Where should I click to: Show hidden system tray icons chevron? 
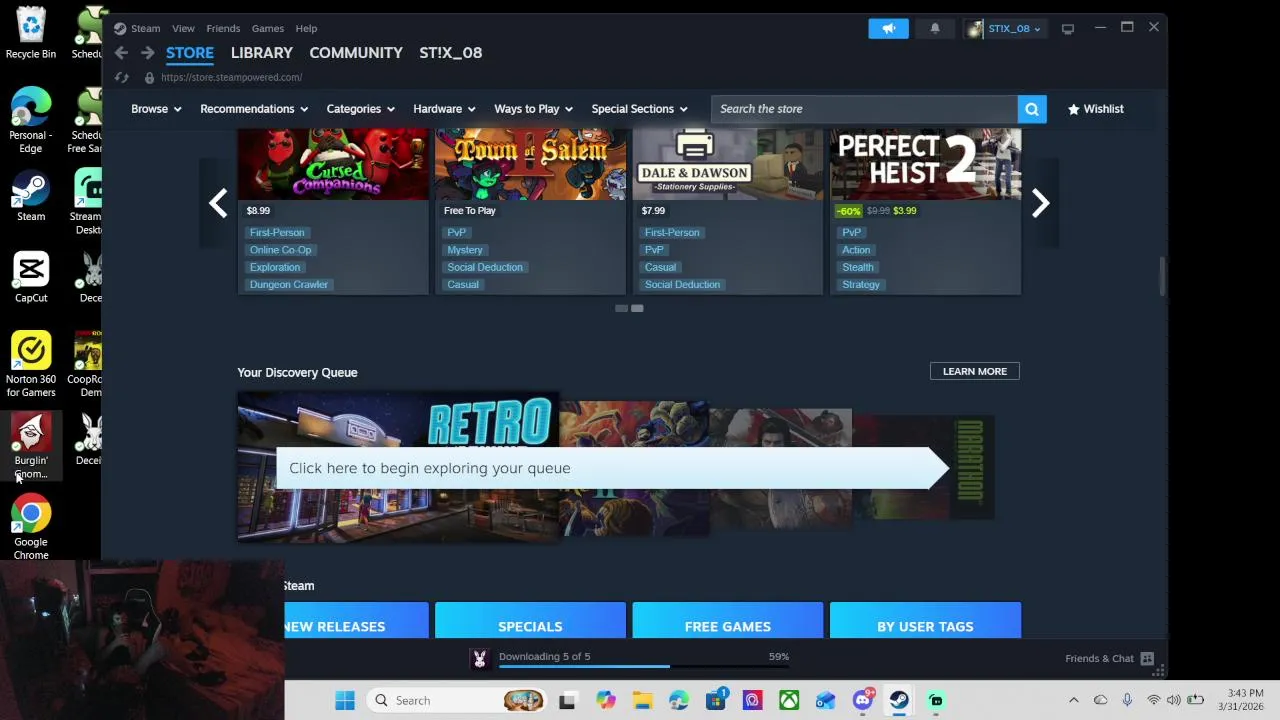click(1074, 700)
